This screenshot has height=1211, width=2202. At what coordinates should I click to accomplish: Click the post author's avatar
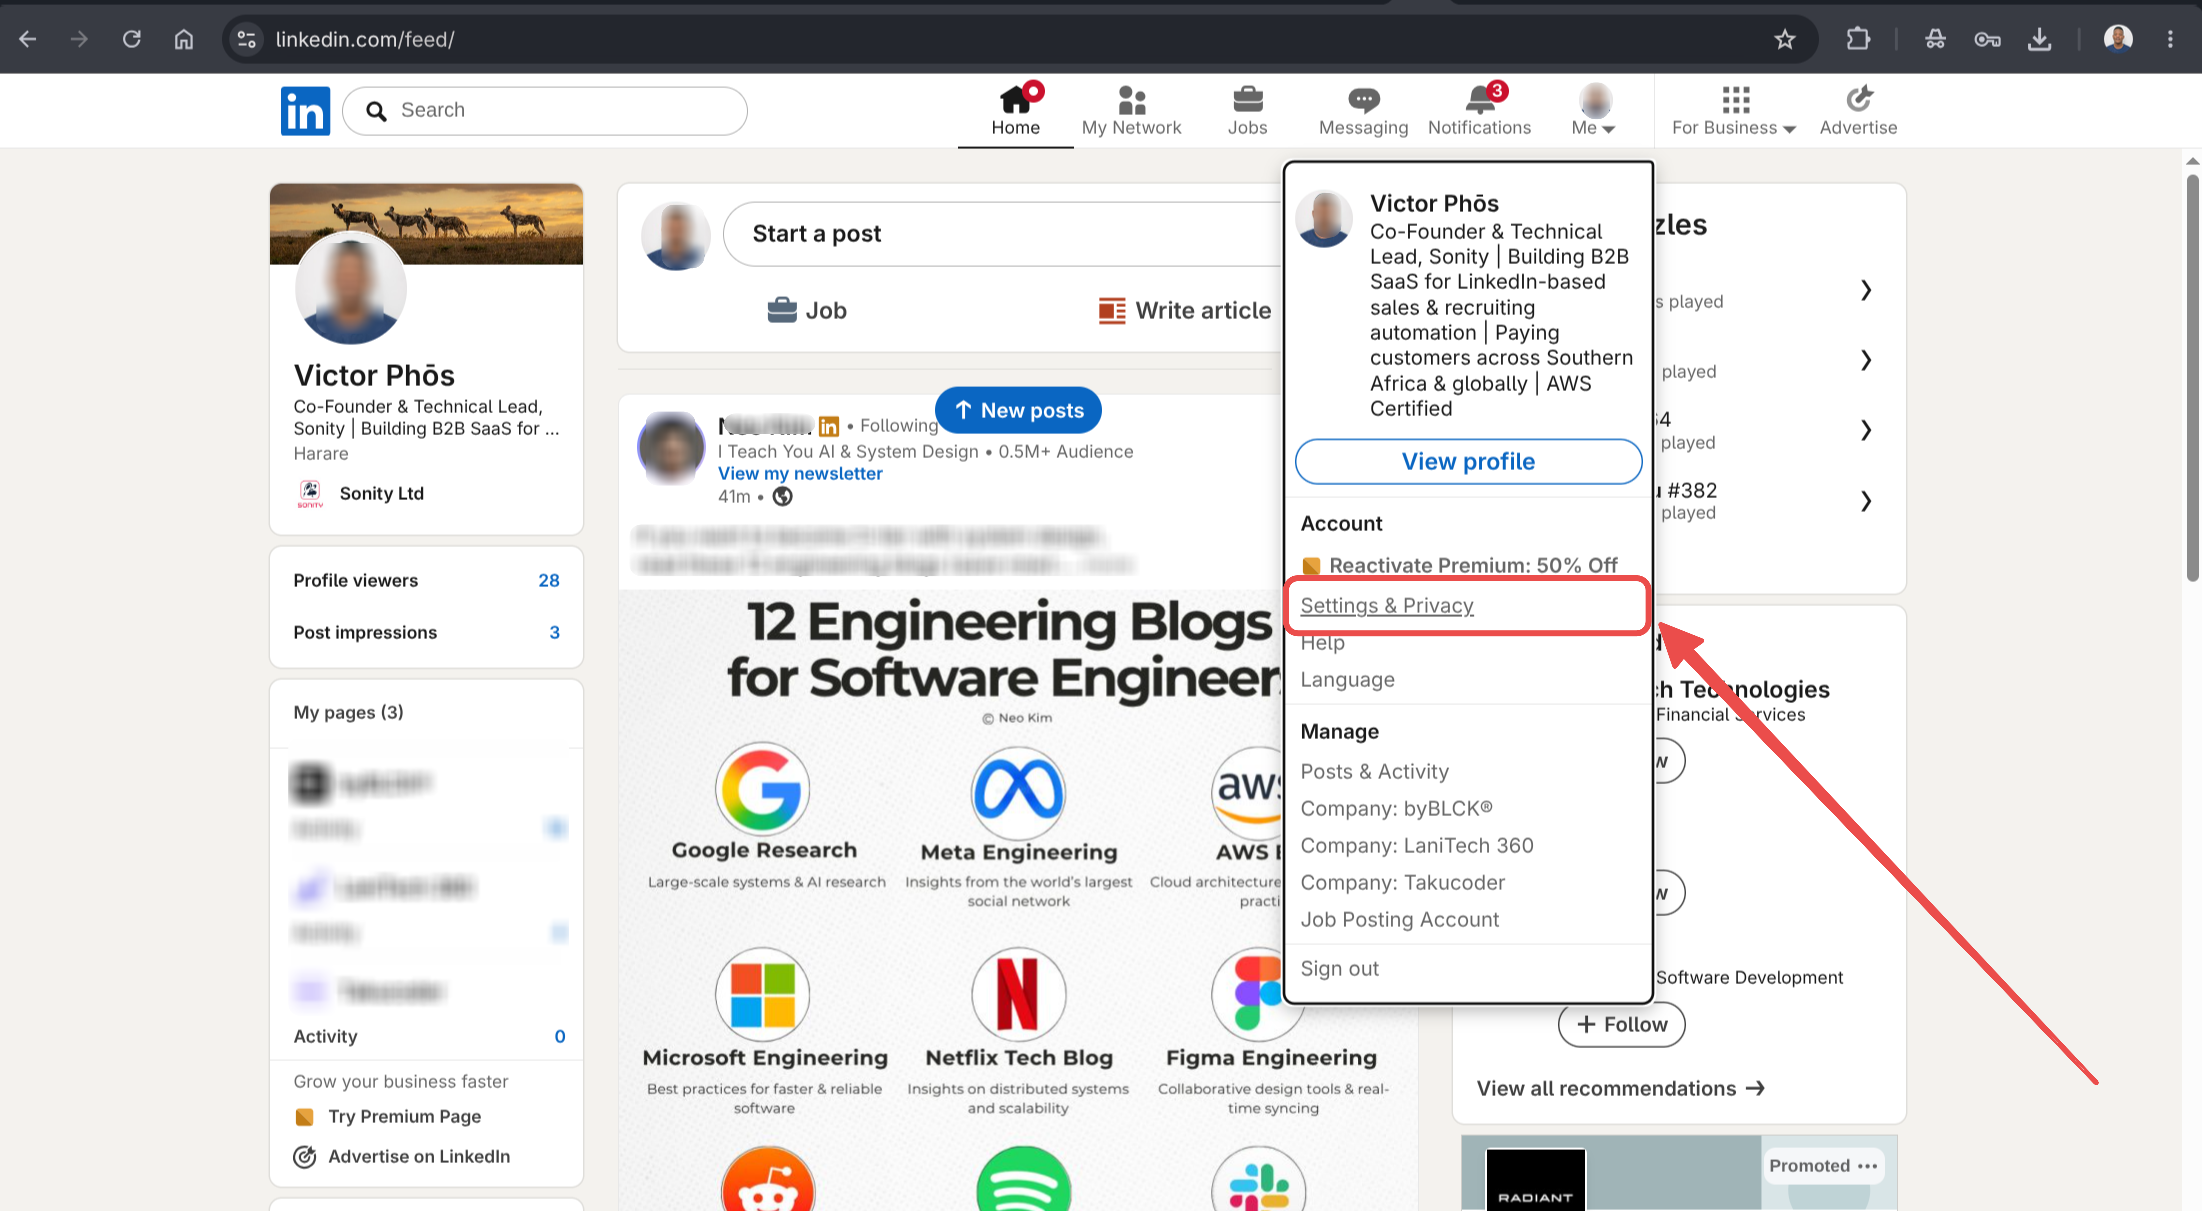tap(671, 447)
